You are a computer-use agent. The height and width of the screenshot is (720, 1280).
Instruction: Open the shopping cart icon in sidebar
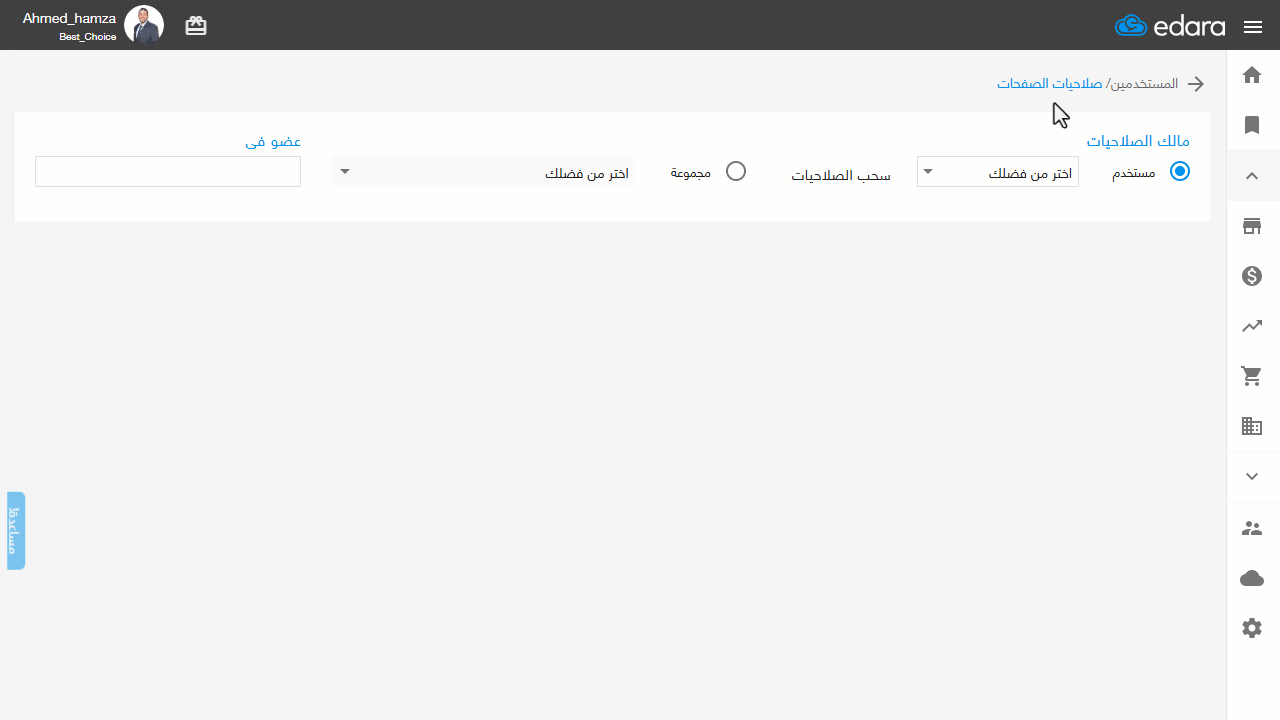[x=1252, y=376]
